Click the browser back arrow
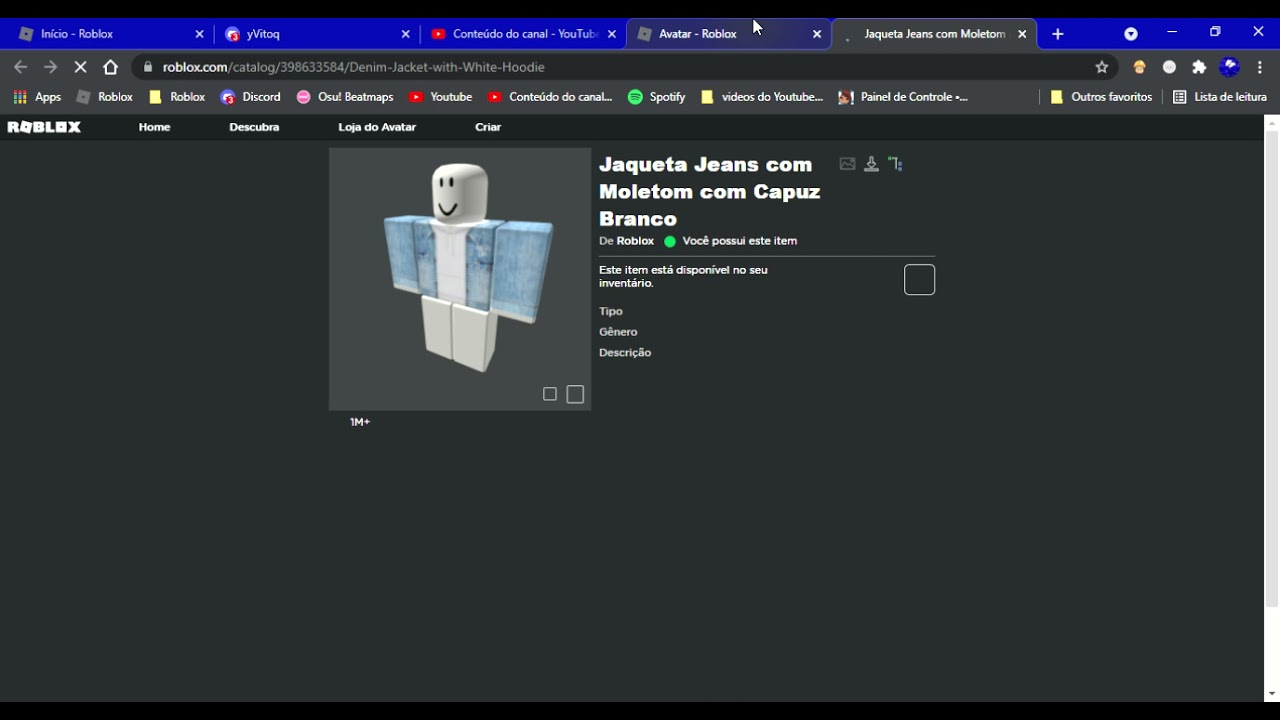This screenshot has height=720, width=1280. [x=20, y=67]
